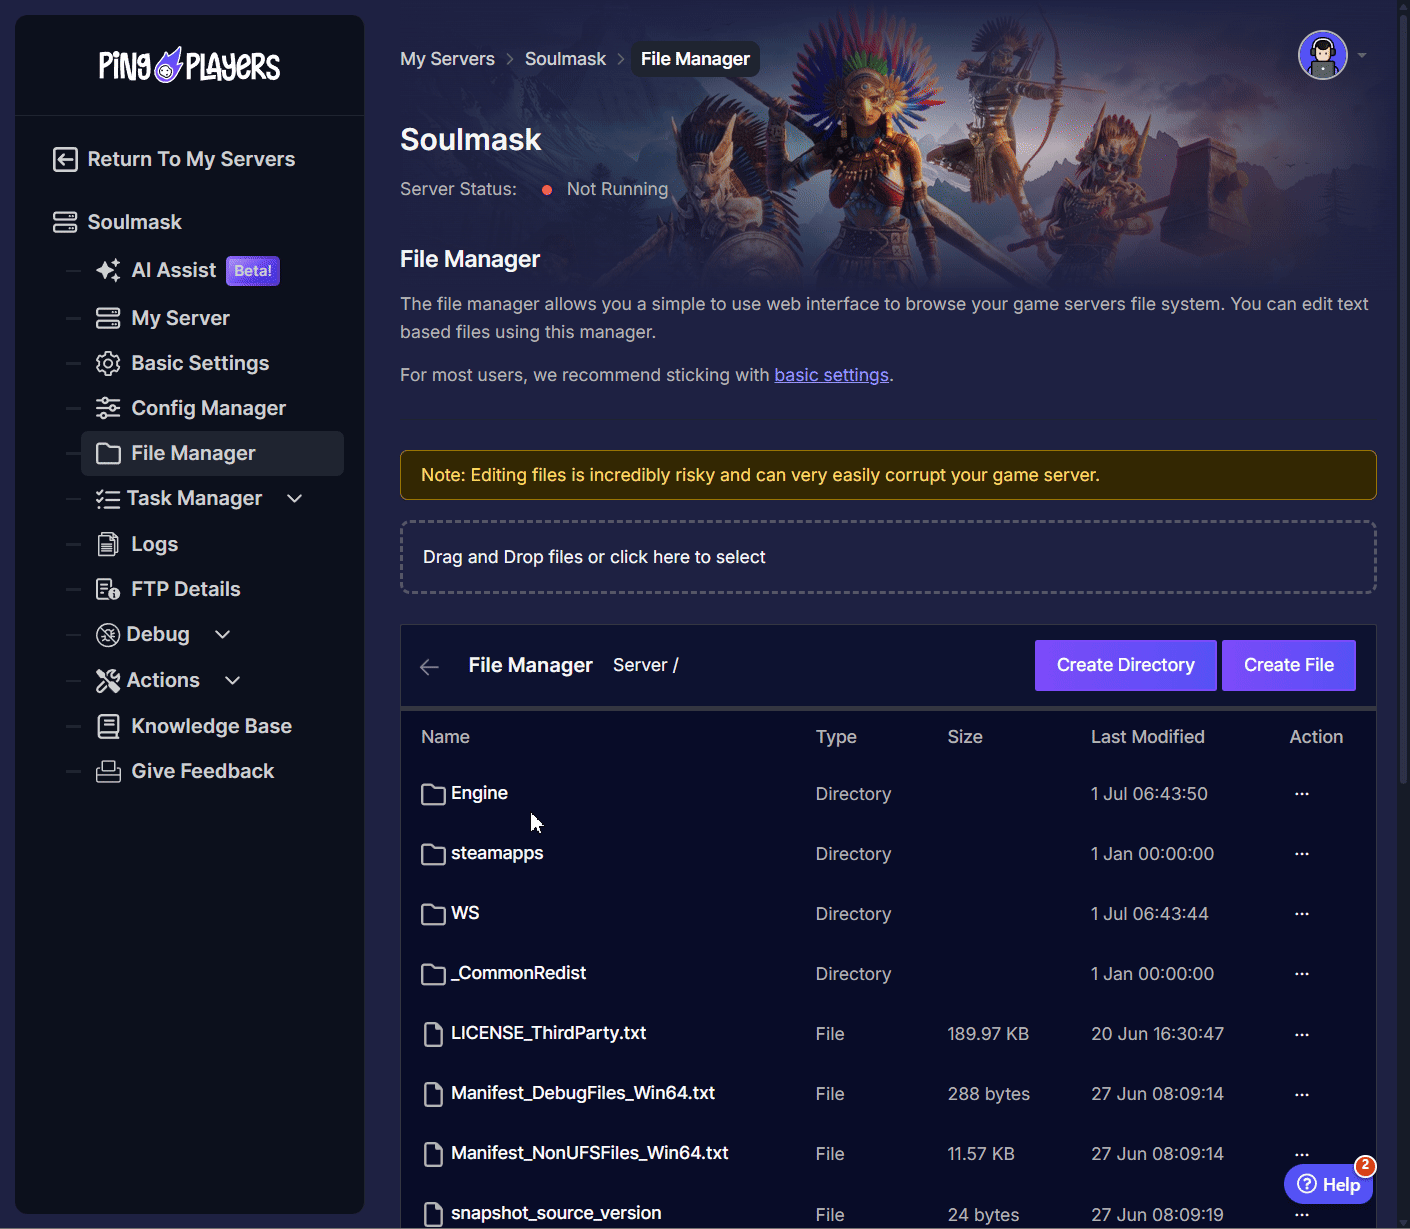Click the Logs document icon
The height and width of the screenshot is (1229, 1410).
pyautogui.click(x=108, y=544)
